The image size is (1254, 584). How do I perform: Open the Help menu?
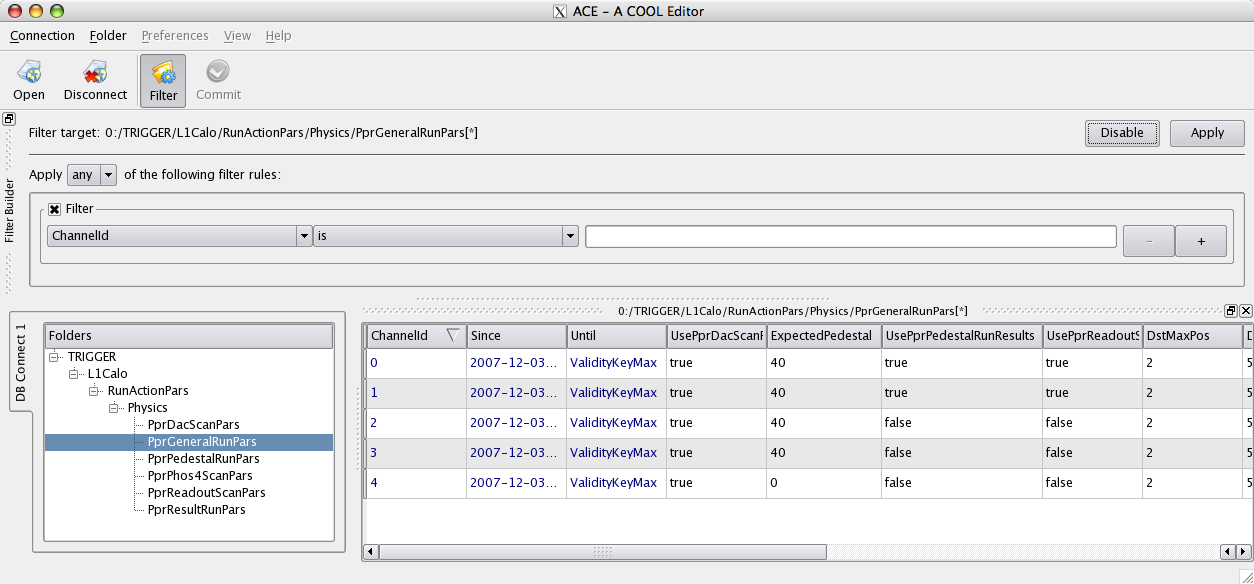click(x=278, y=36)
